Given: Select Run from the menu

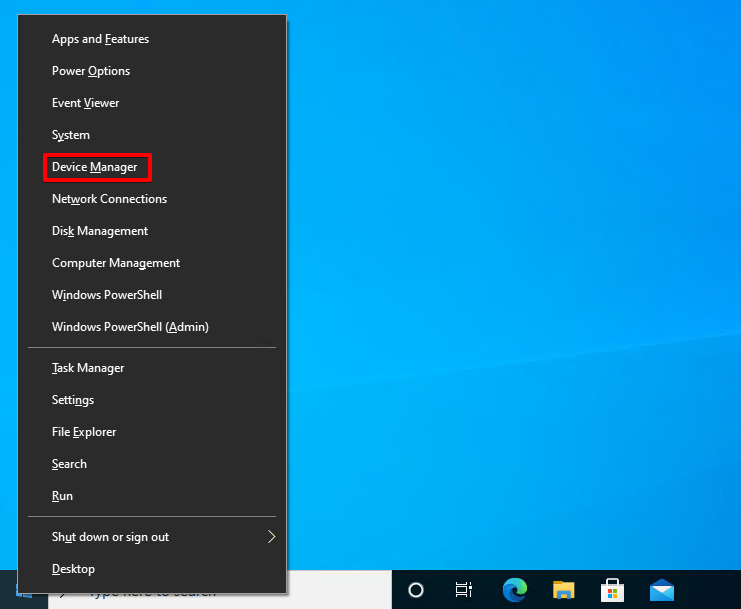Looking at the screenshot, I should pos(62,496).
